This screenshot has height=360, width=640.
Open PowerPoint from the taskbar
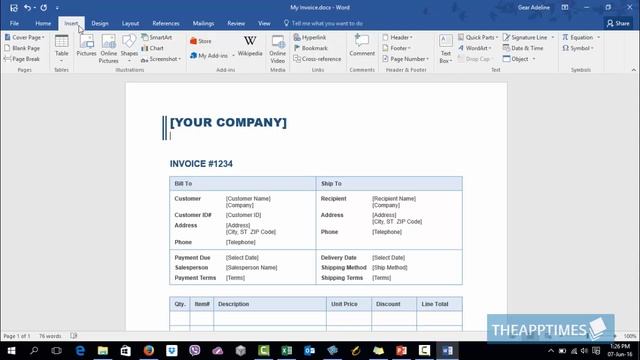401,351
